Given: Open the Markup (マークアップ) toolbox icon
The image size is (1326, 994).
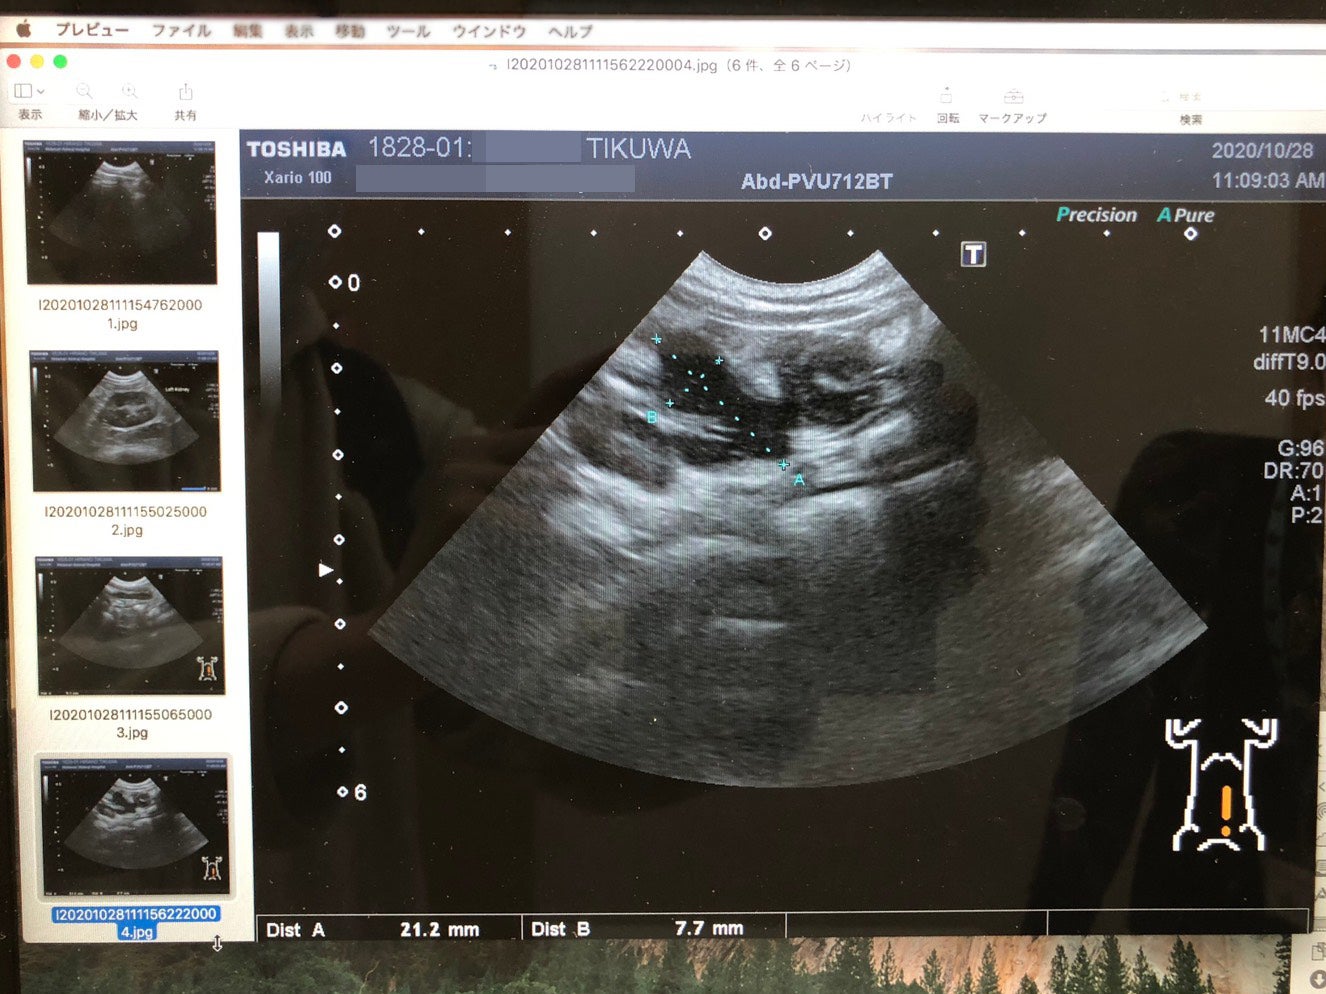Looking at the screenshot, I should point(1013,96).
